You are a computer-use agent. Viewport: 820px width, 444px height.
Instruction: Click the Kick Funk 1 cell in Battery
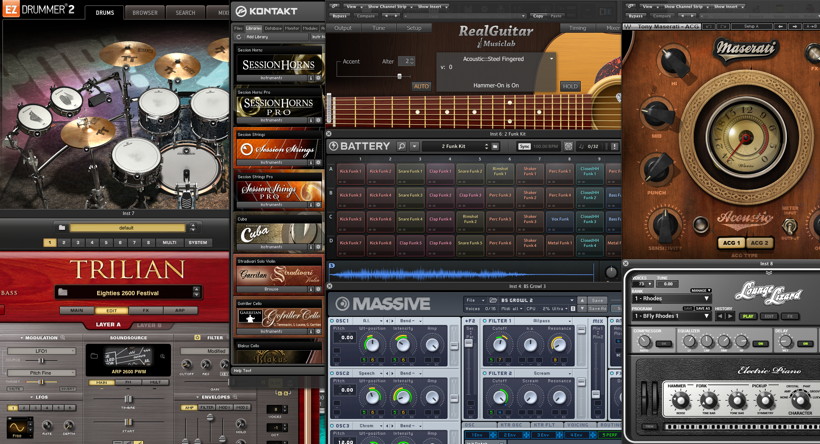click(x=350, y=171)
